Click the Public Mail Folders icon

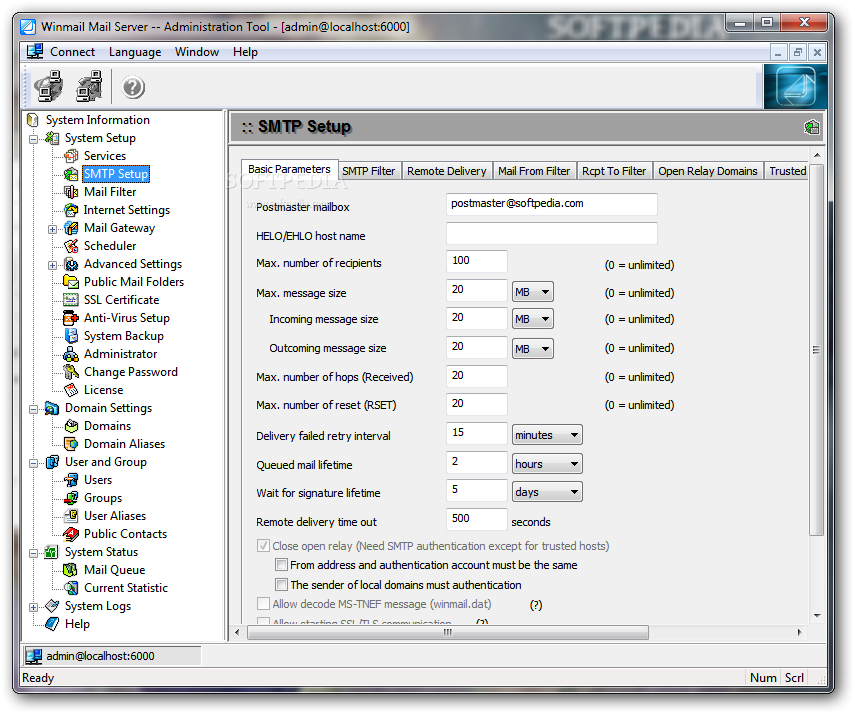[71, 282]
